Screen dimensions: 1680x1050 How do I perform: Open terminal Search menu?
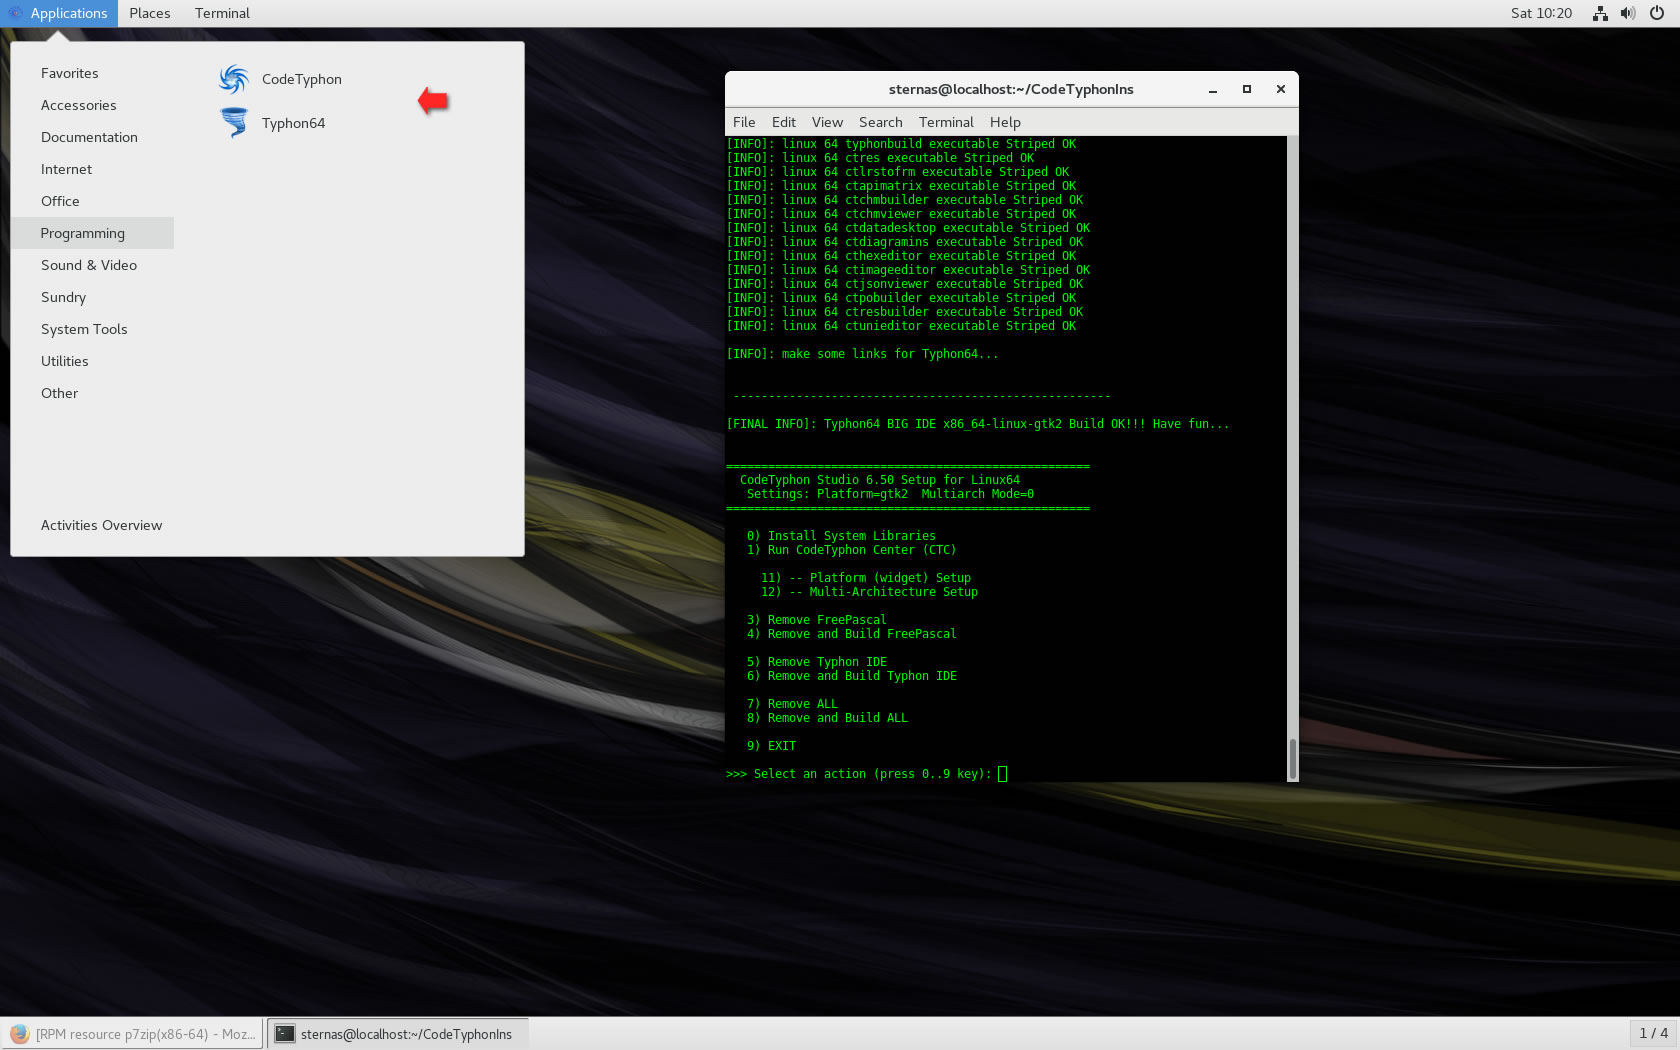881,122
